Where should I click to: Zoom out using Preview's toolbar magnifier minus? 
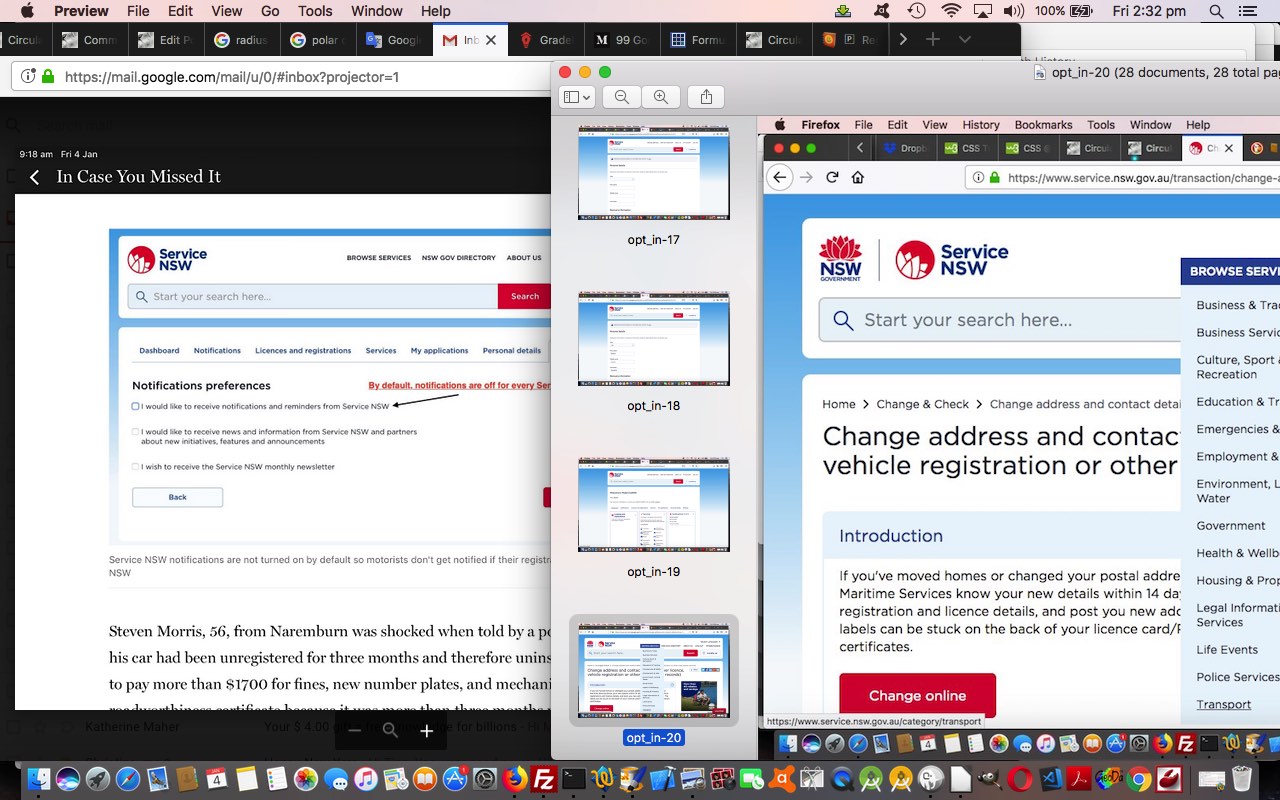(622, 97)
